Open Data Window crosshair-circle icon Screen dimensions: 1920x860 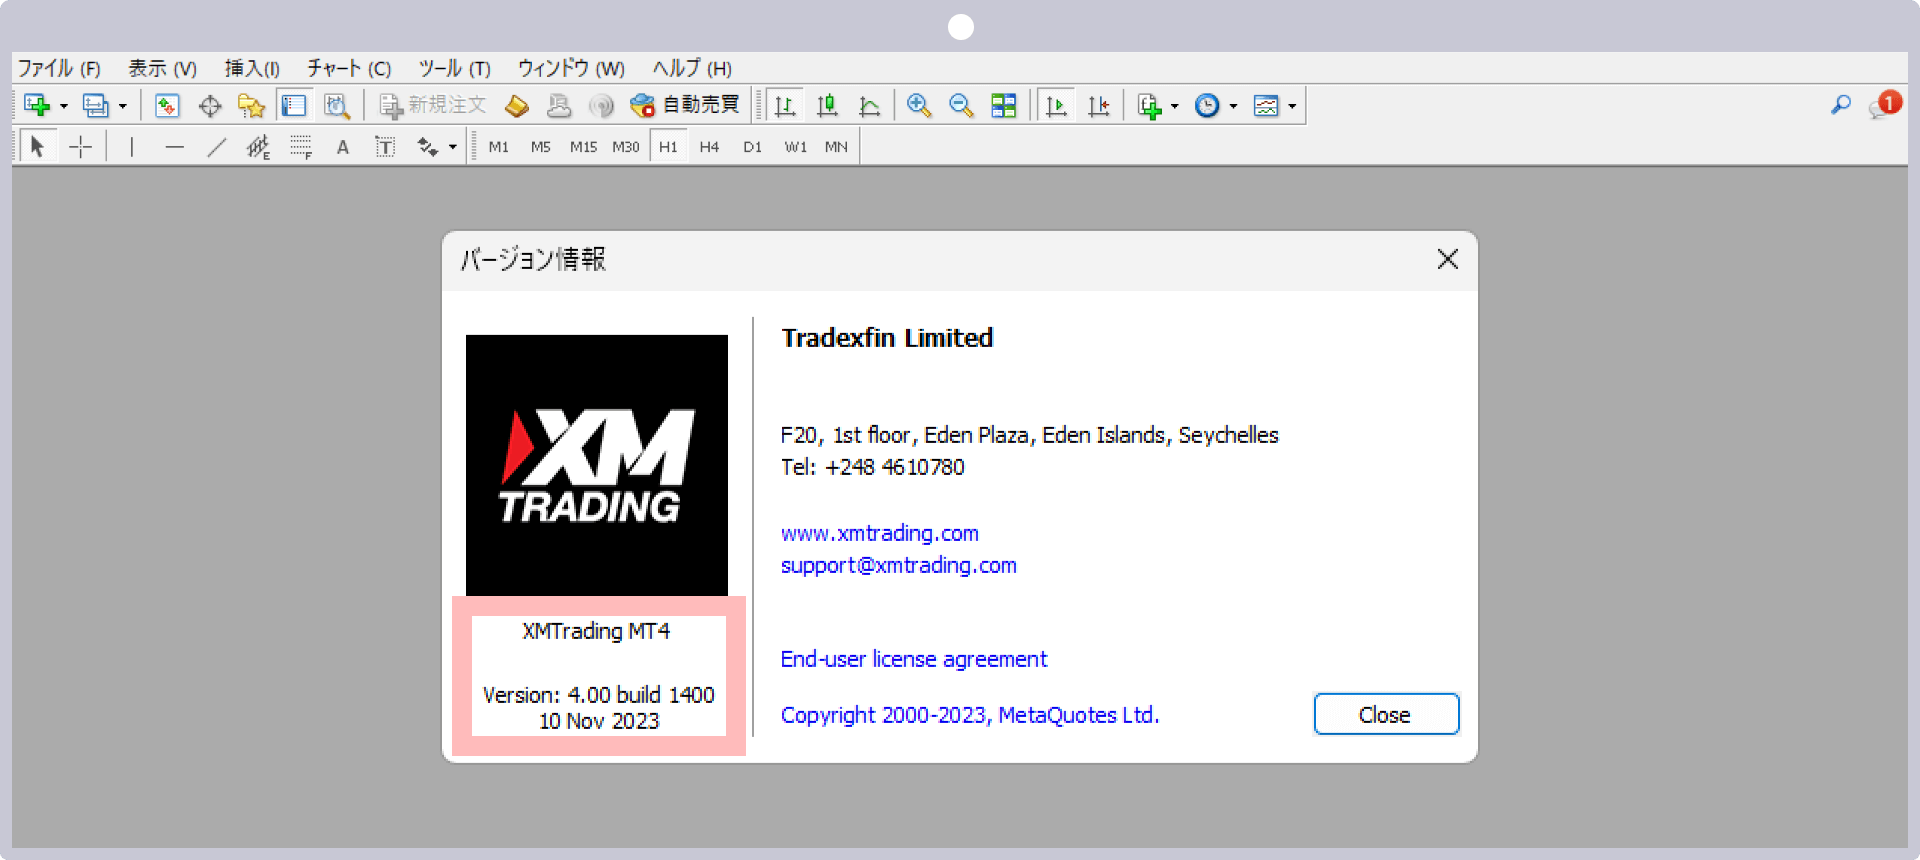[210, 105]
